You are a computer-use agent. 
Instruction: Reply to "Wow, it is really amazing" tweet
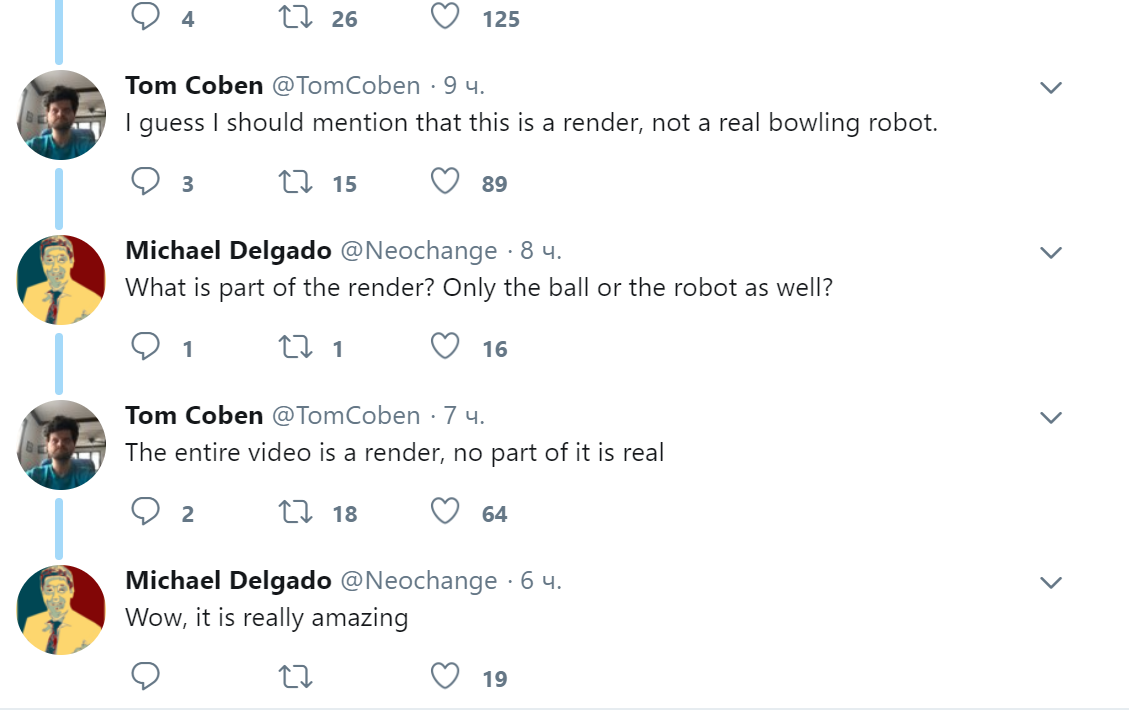click(146, 677)
